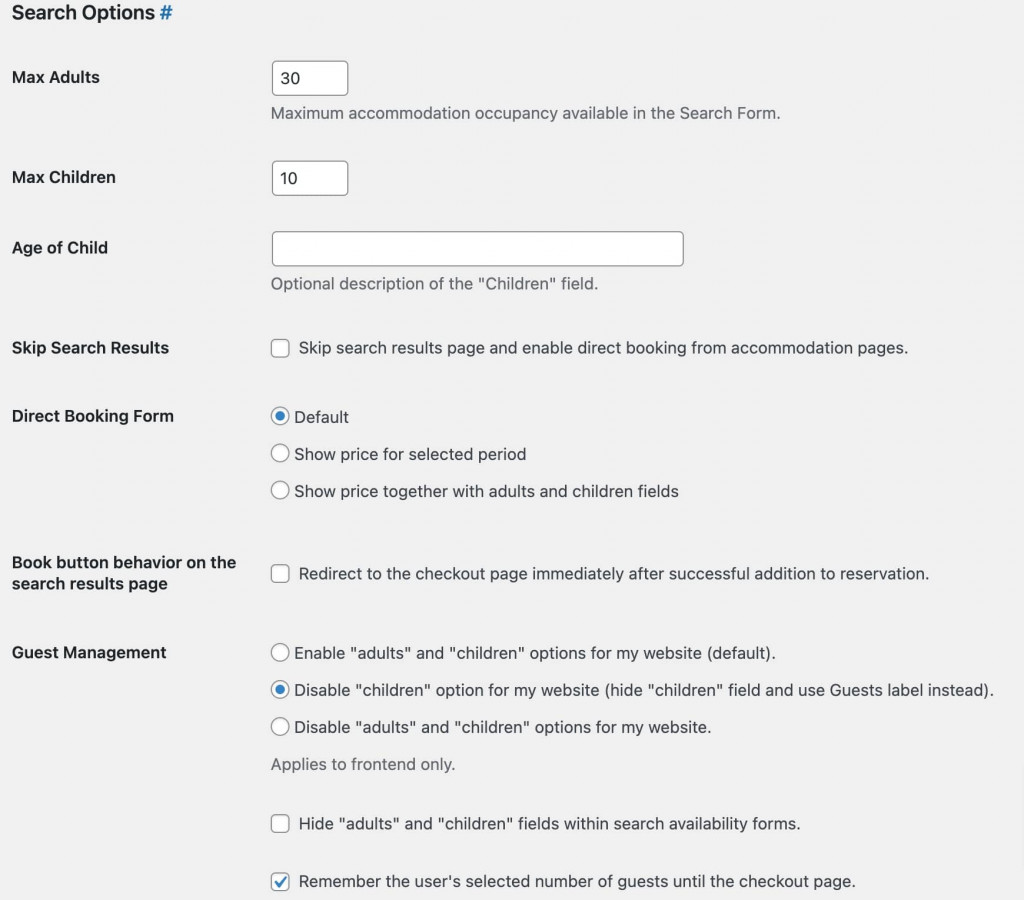This screenshot has width=1024, height=900.
Task: Click the Remember selected number of guests label
Action: point(577,882)
